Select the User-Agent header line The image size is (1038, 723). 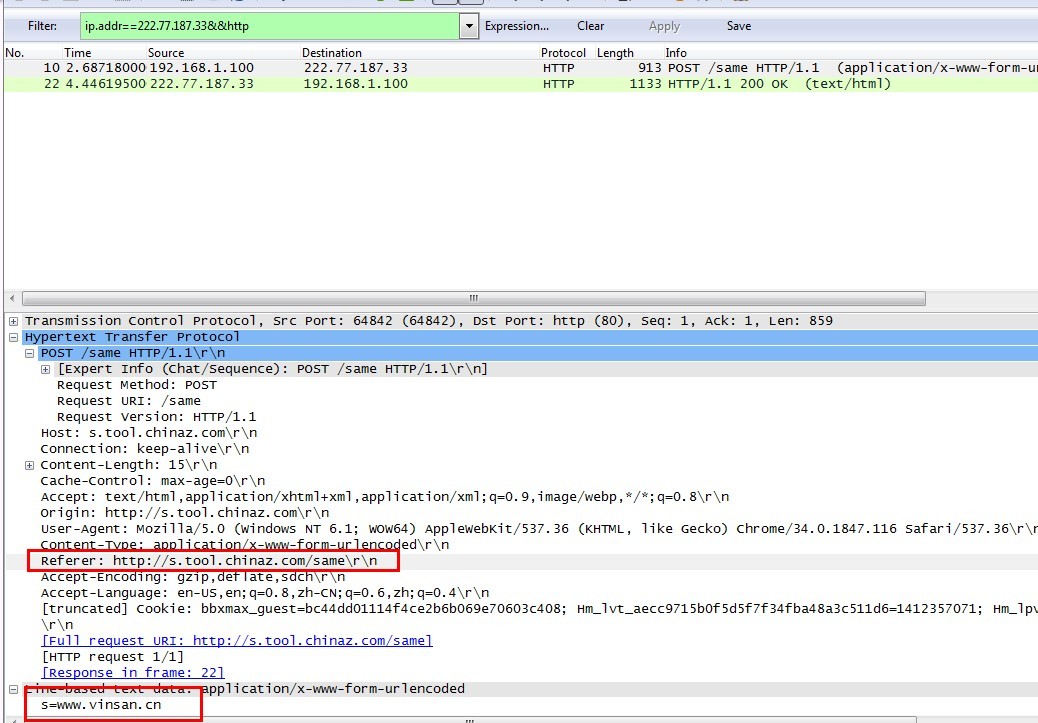tap(539, 529)
